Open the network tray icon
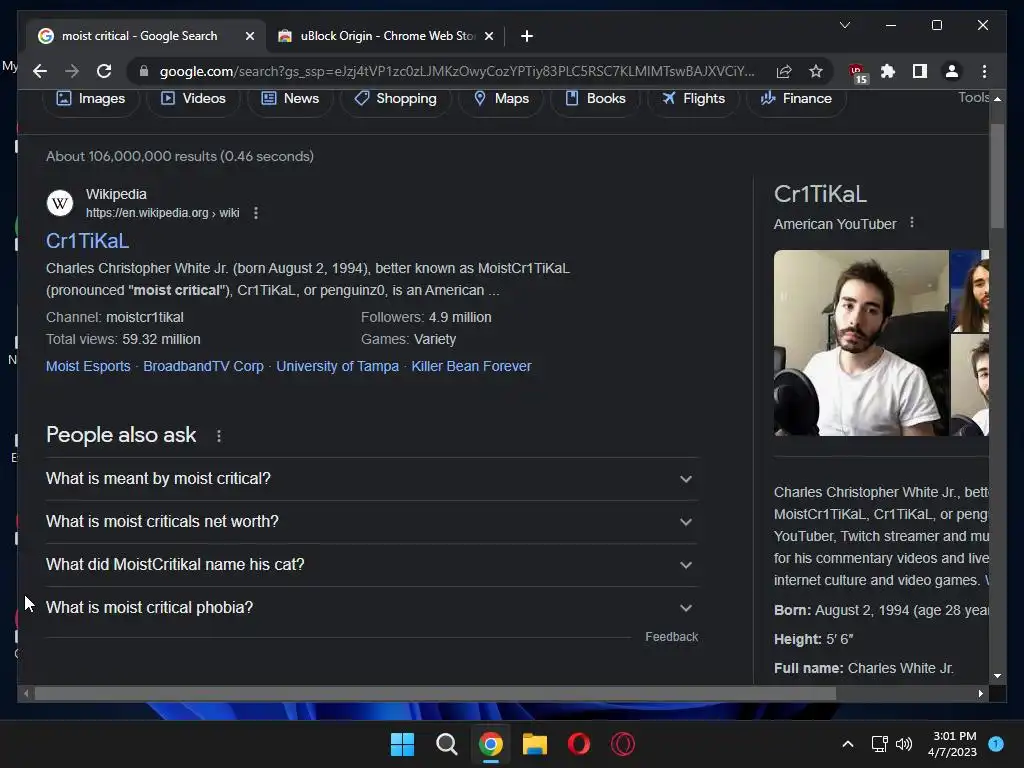Screen dimensions: 1024x768 point(879,744)
